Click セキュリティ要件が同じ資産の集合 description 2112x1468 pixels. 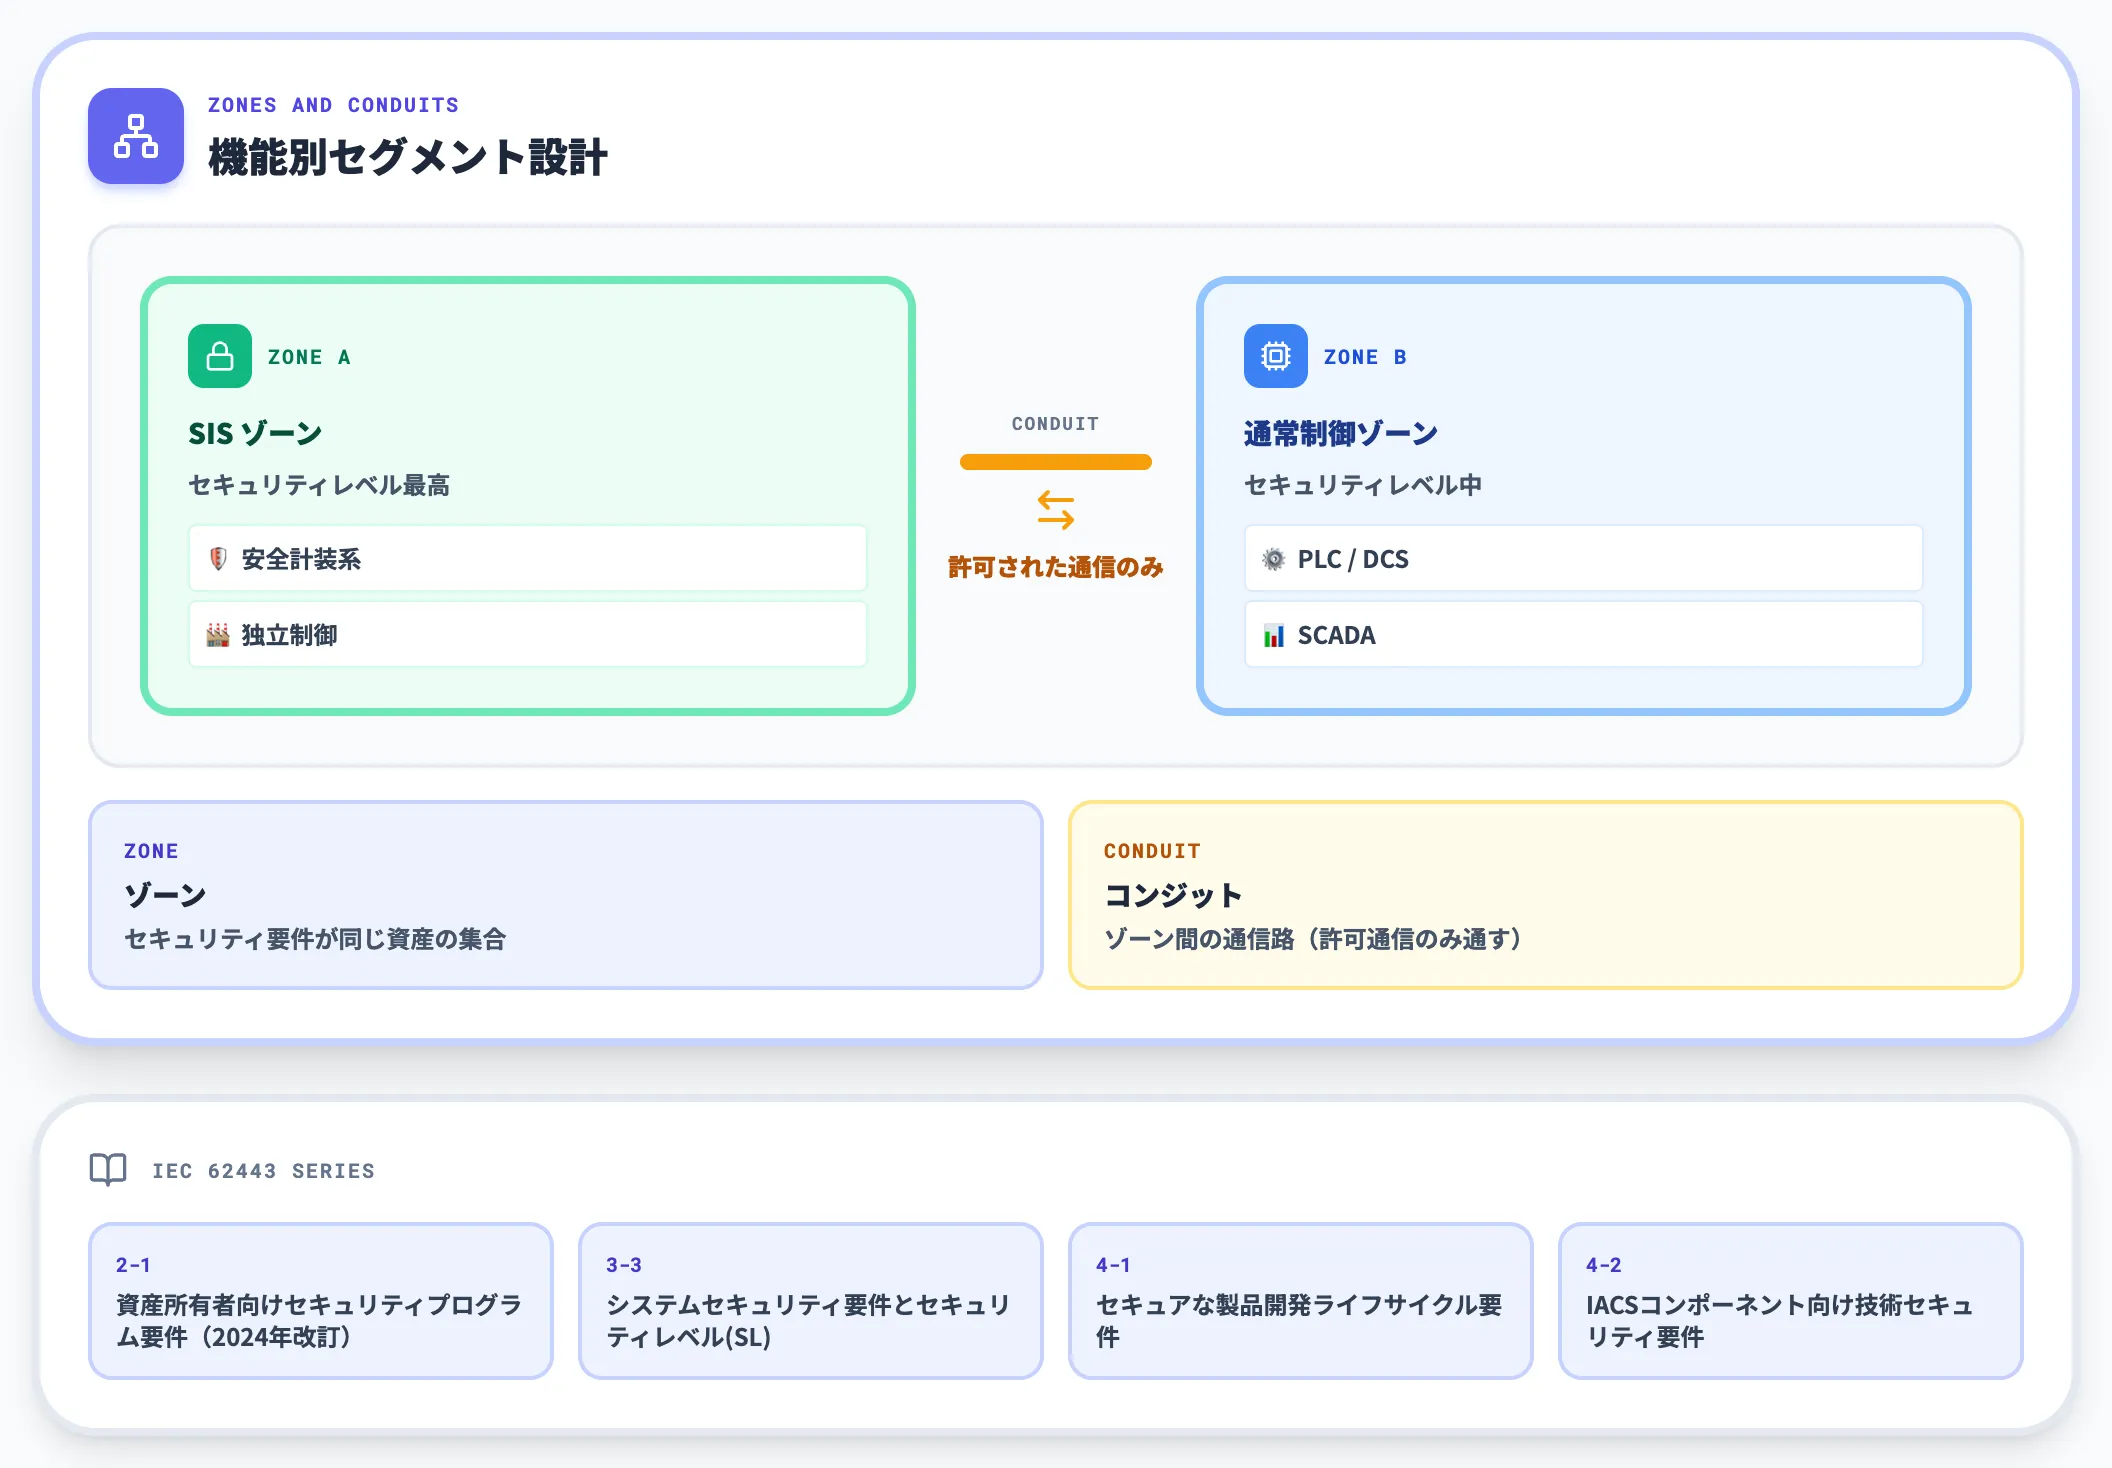pyautogui.click(x=315, y=939)
